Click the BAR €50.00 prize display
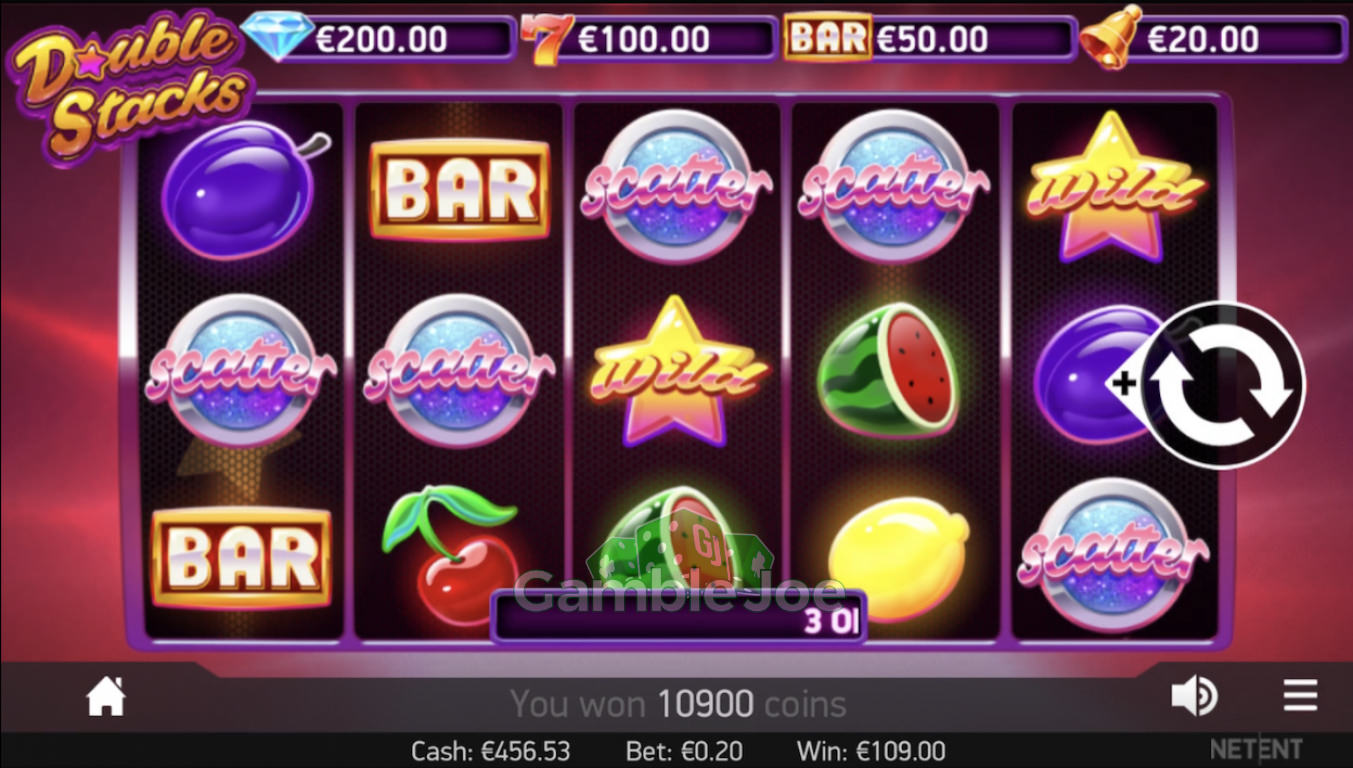 930,38
